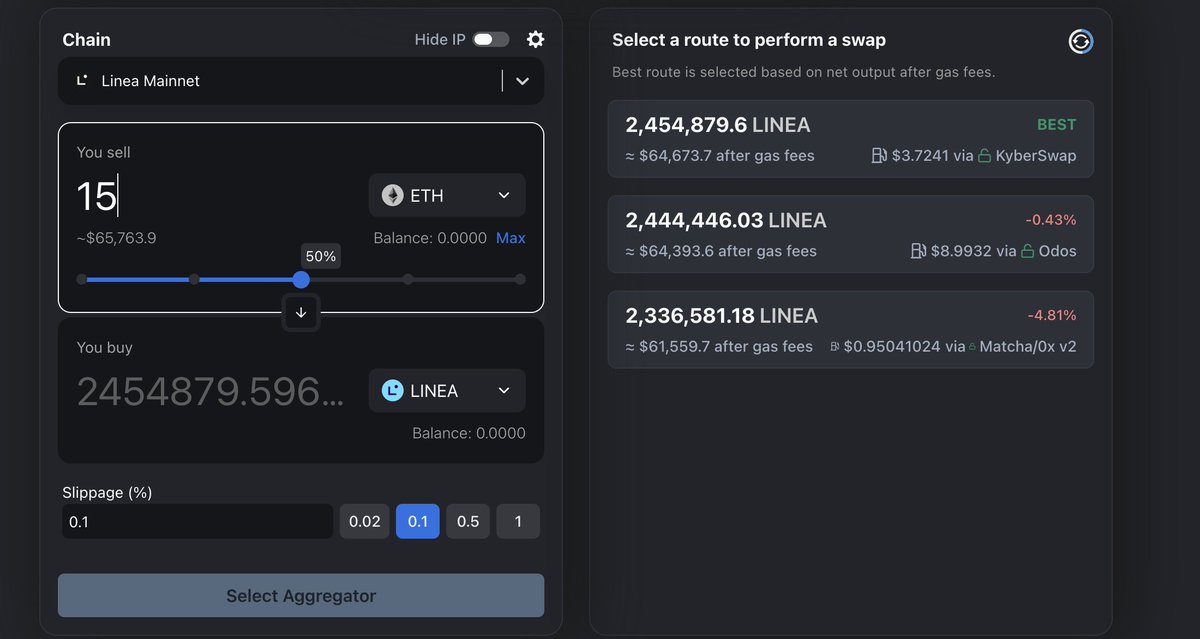1200x639 pixels.
Task: Toggle the Hide IP switch
Action: click(491, 39)
